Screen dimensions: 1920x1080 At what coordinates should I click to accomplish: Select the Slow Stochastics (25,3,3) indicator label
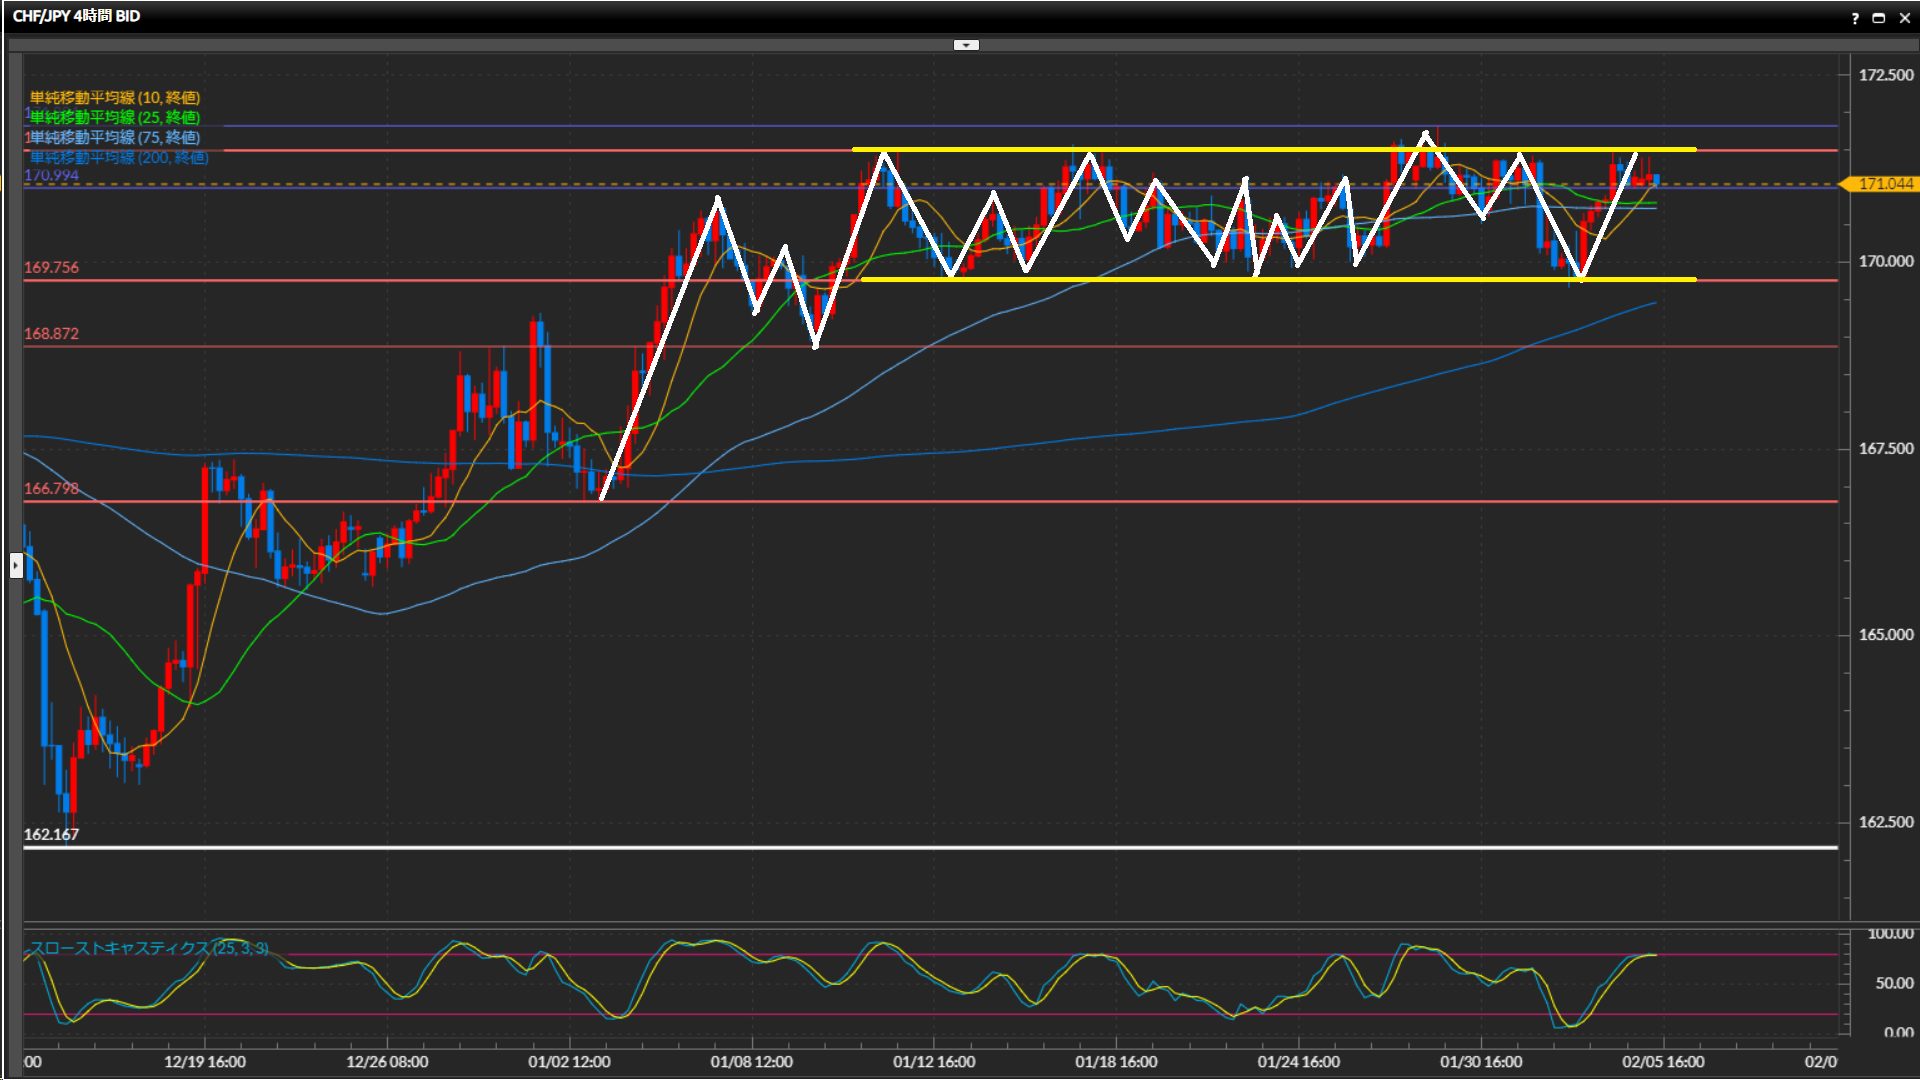pyautogui.click(x=149, y=948)
